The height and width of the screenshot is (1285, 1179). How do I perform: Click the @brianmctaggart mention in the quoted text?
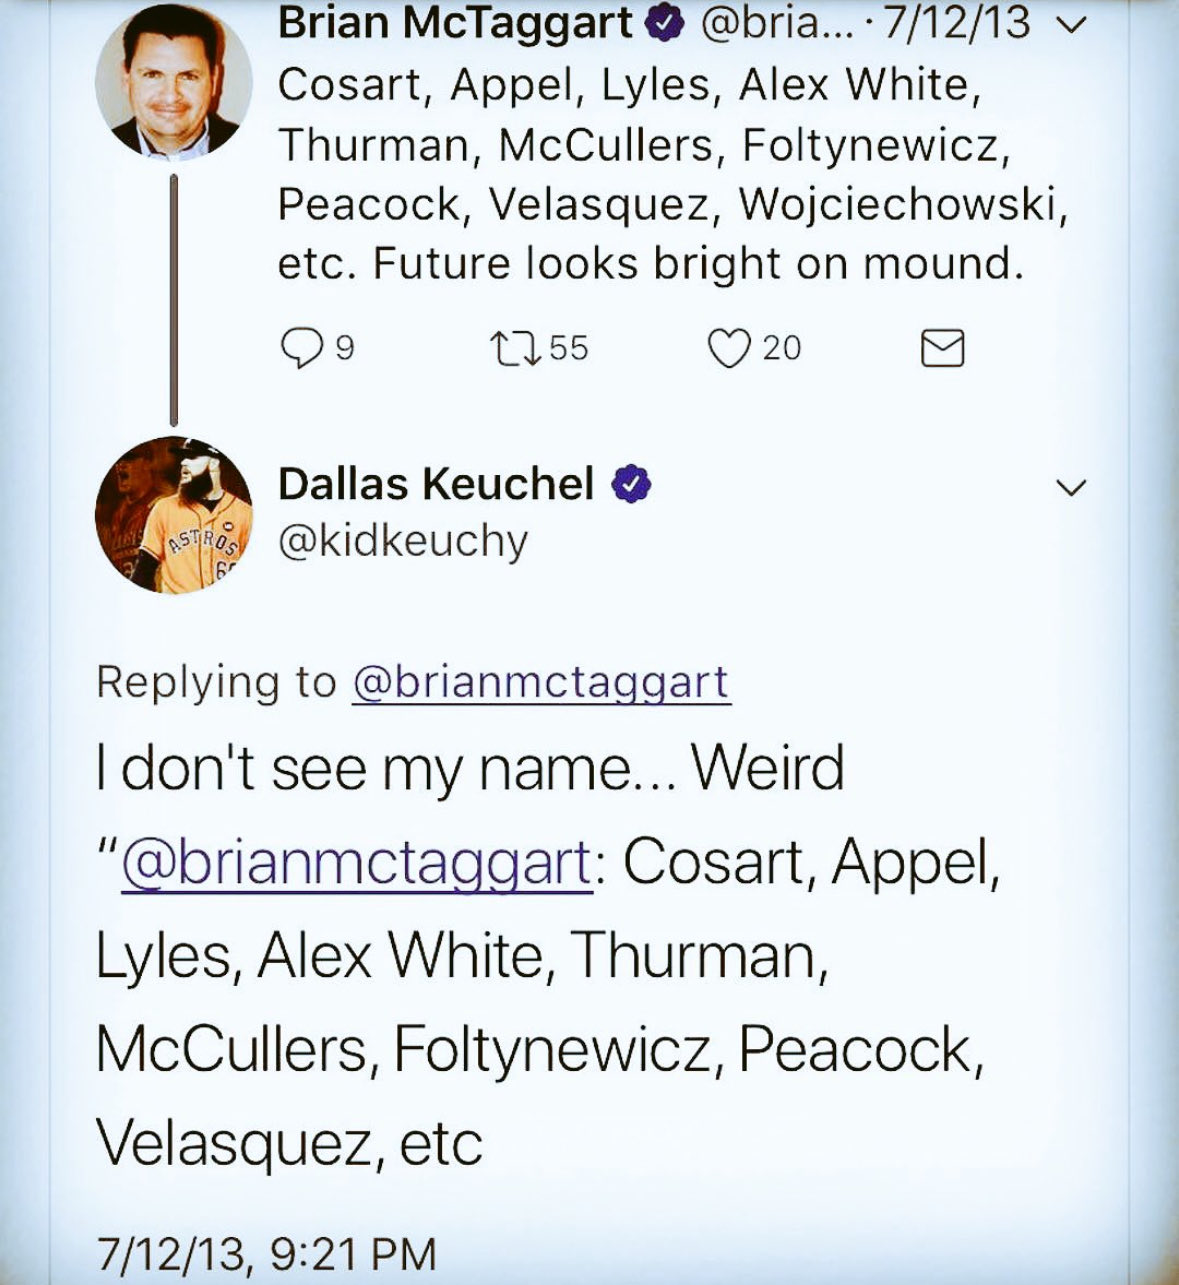356,863
